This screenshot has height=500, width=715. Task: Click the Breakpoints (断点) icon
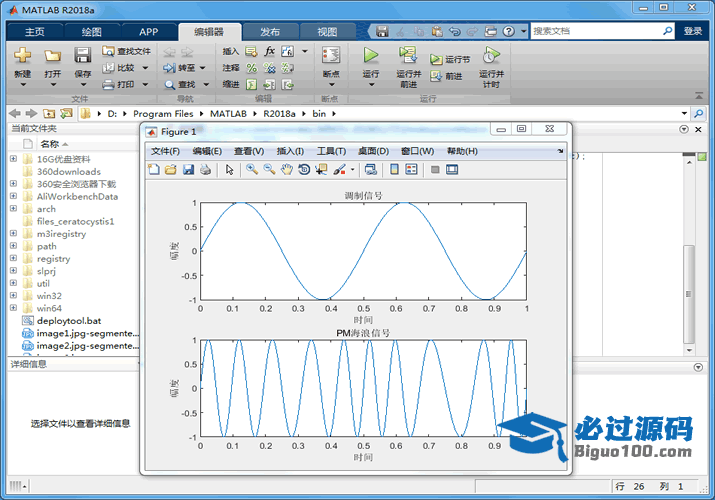point(331,56)
